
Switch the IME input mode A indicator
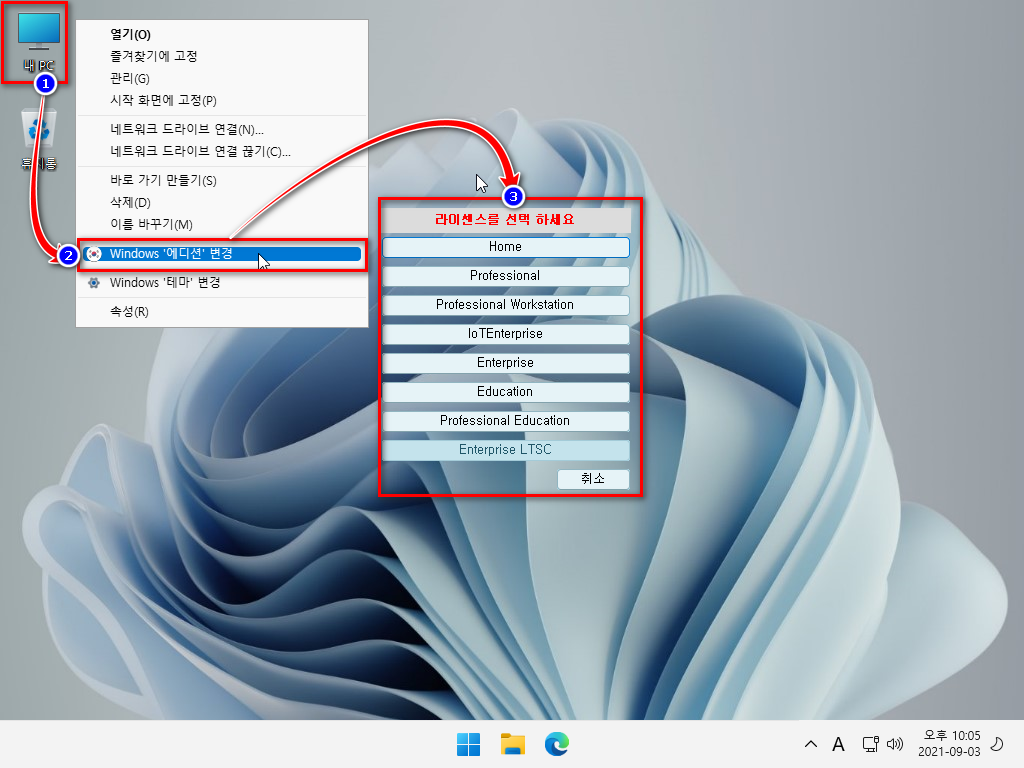[839, 744]
